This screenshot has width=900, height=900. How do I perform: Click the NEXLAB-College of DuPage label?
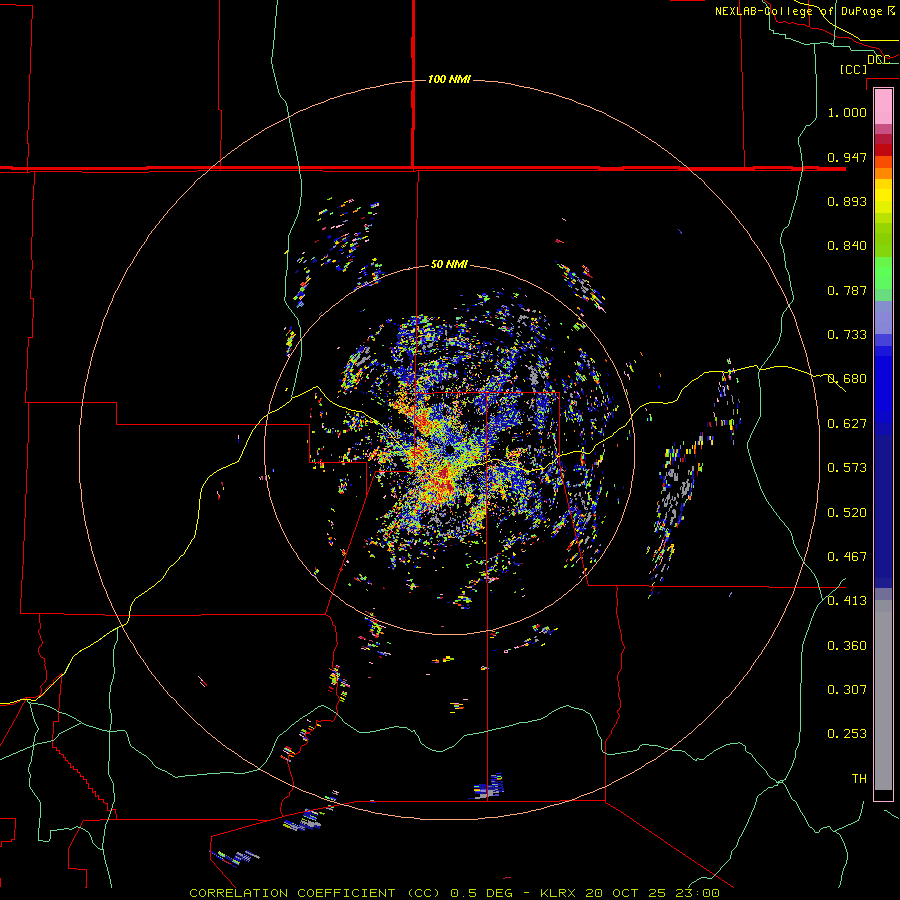801,11
